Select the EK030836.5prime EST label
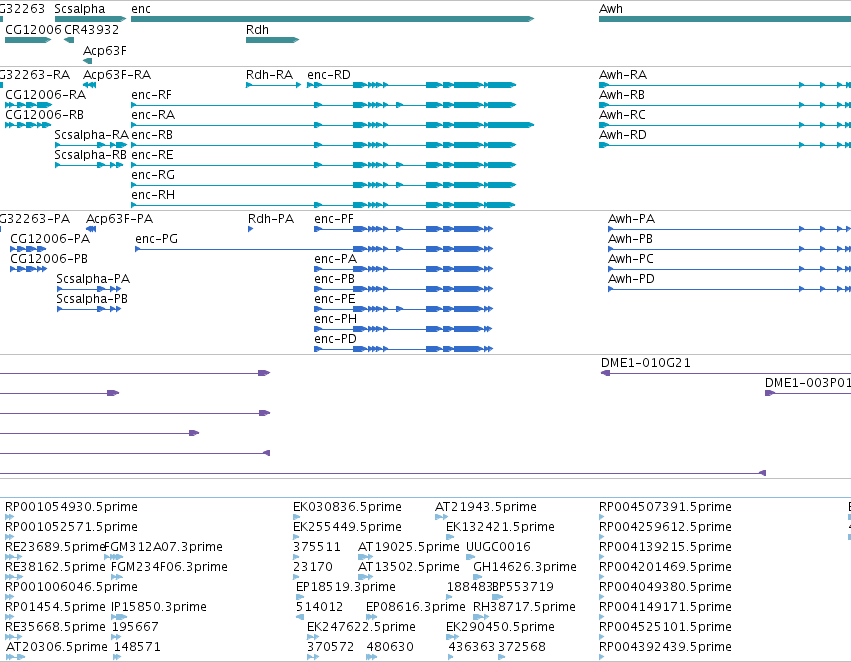The height and width of the screenshot is (662, 851). (x=347, y=507)
